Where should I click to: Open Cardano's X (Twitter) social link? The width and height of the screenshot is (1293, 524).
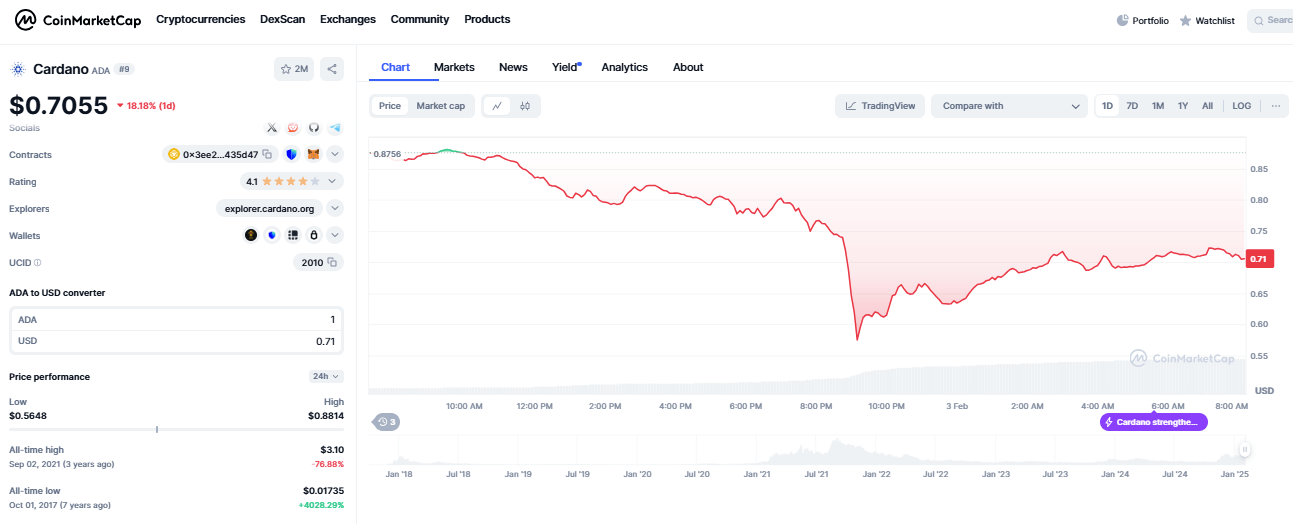pyautogui.click(x=272, y=128)
